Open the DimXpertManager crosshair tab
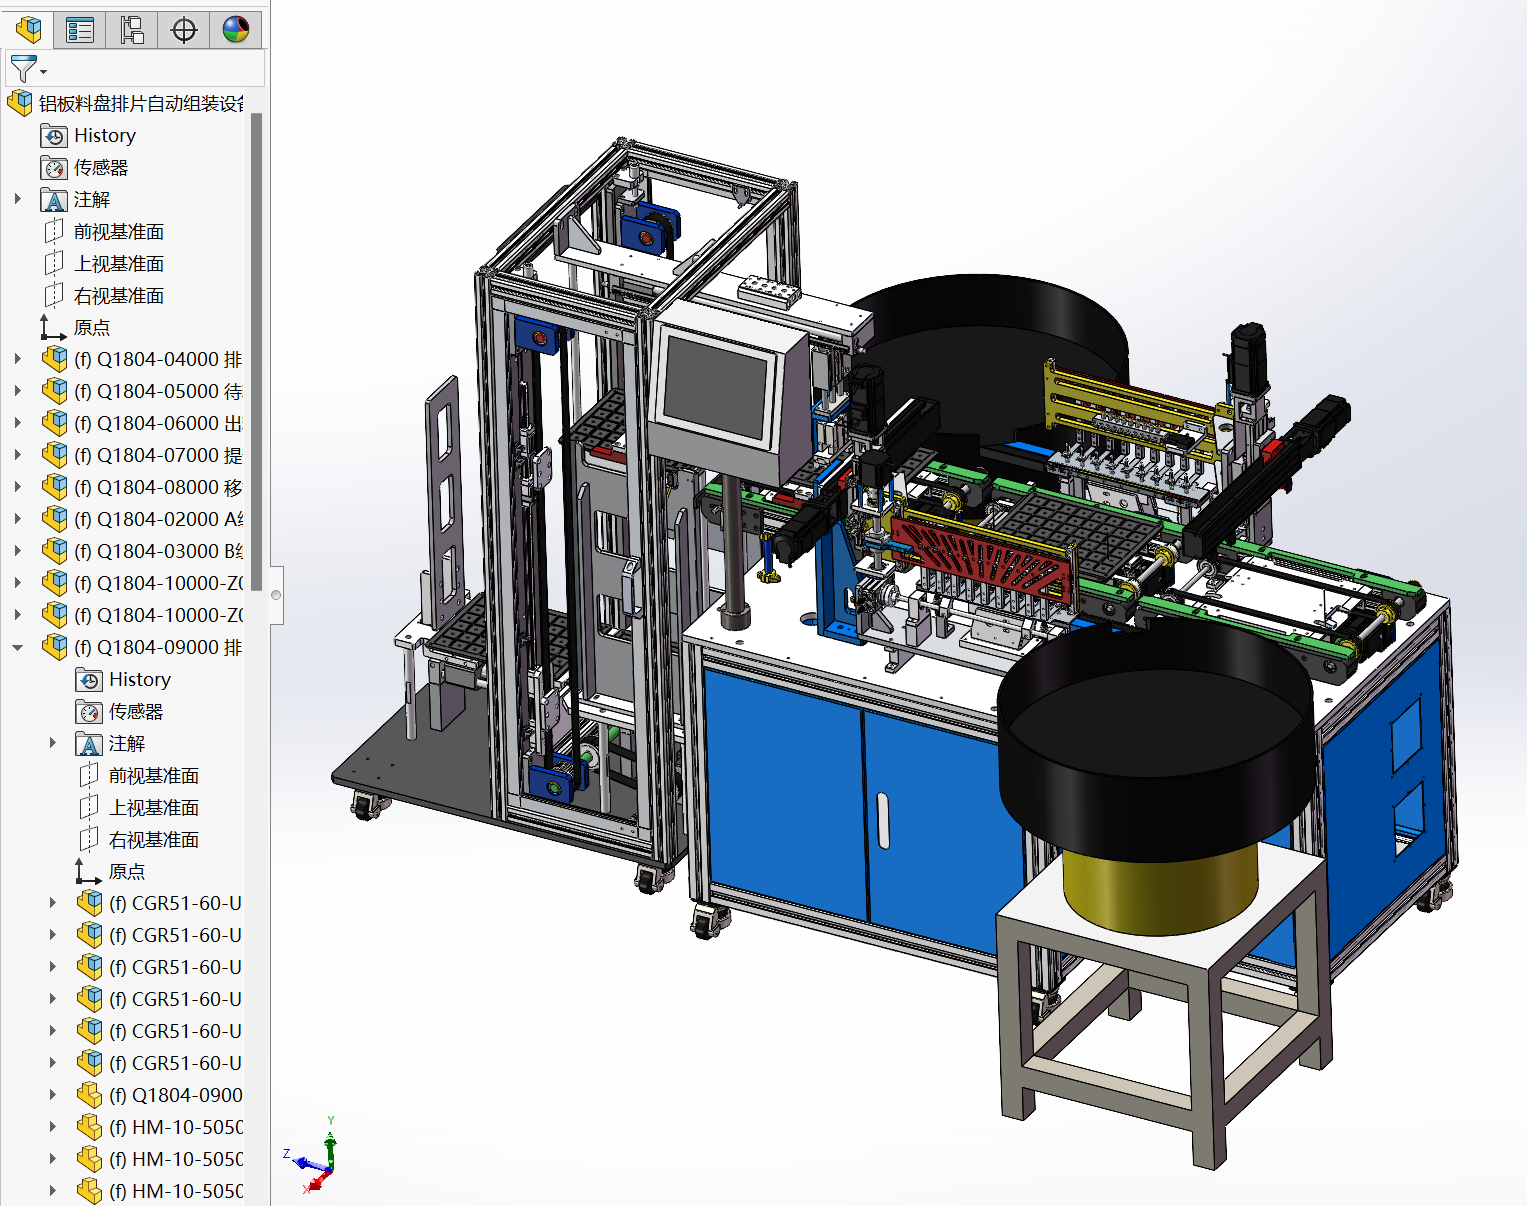The width and height of the screenshot is (1527, 1206). [184, 30]
